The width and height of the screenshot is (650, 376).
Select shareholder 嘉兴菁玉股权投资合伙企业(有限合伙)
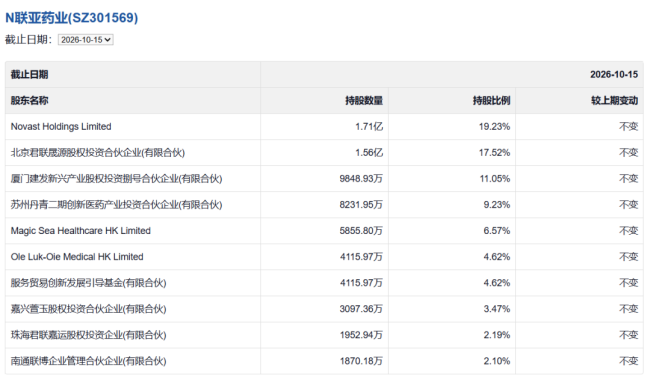click(x=88, y=309)
